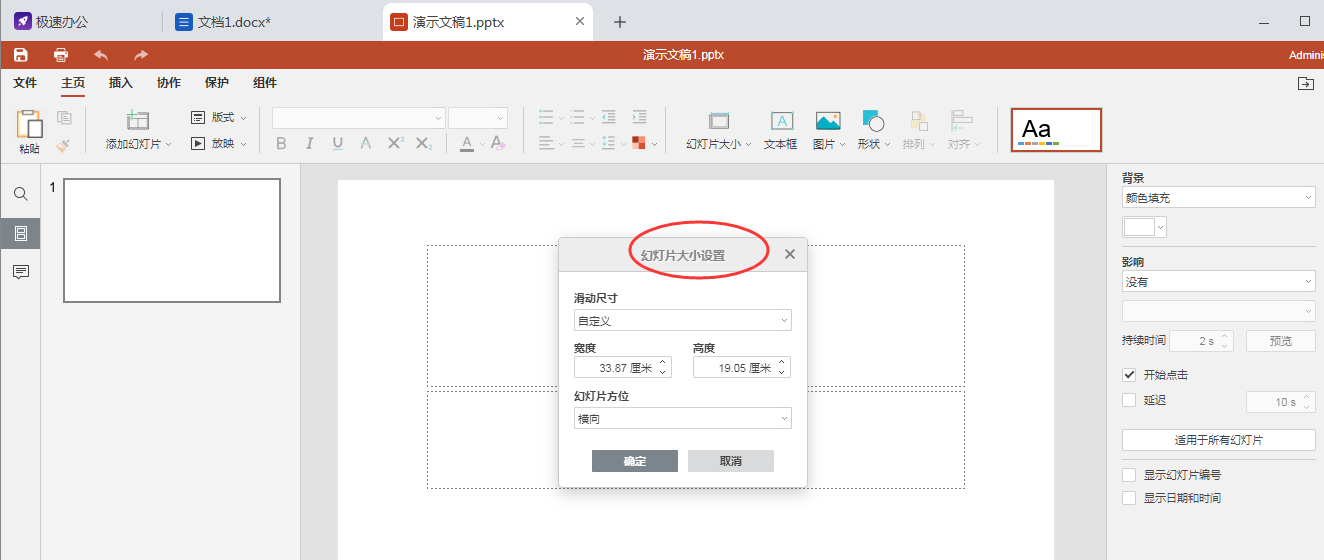Expand the 幻灯片方位 dropdown showing 横向
Image resolution: width=1324 pixels, height=560 pixels.
[x=683, y=419]
